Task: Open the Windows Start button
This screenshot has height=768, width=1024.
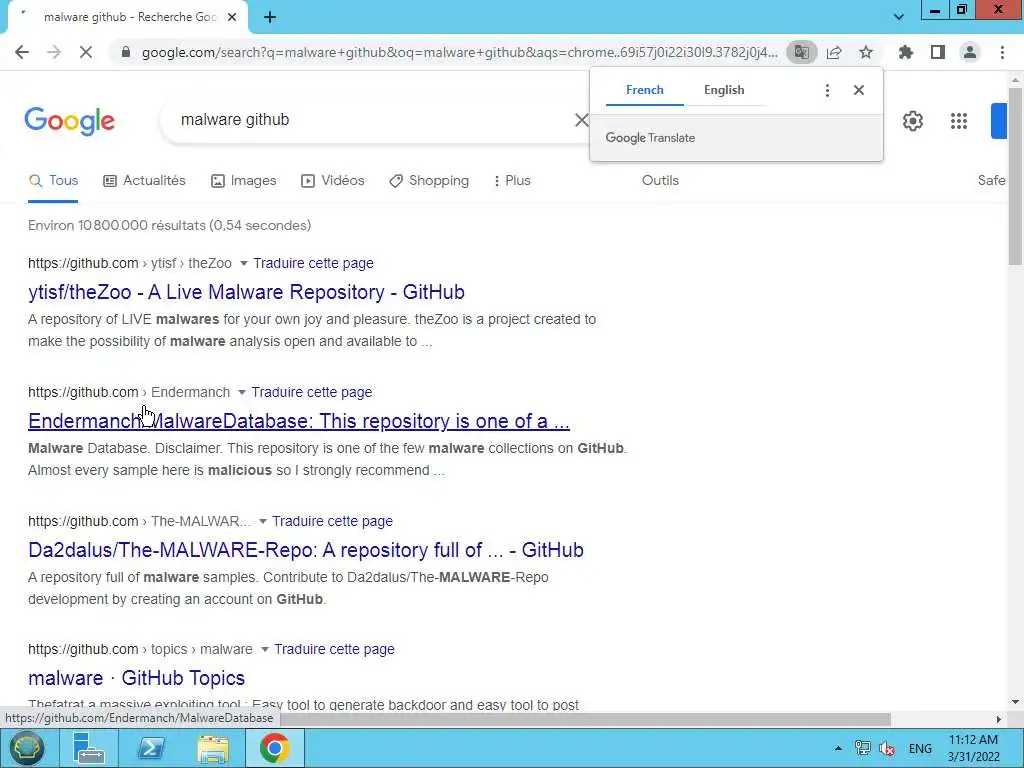Action: (x=26, y=748)
